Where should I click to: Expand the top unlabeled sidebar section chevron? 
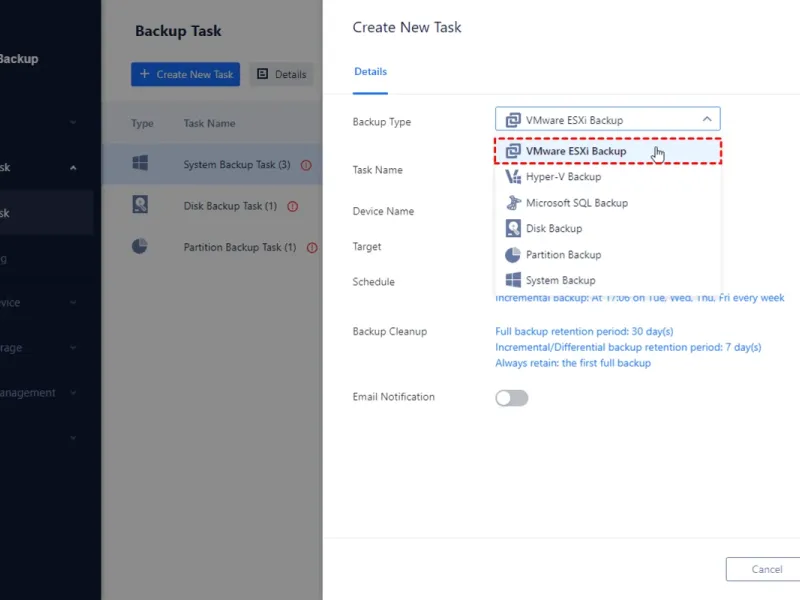[73, 122]
